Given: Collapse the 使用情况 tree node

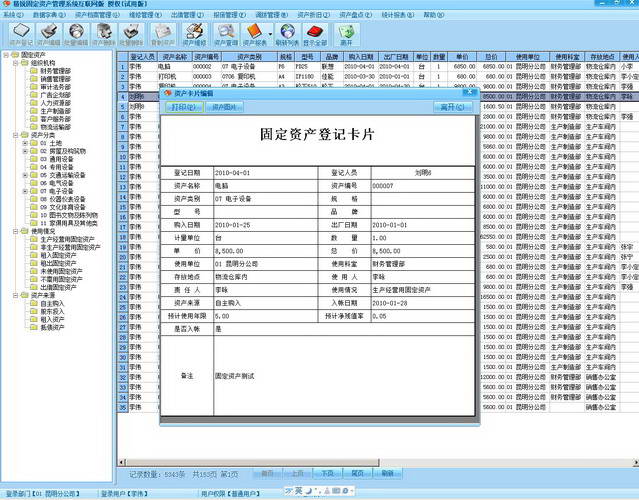Looking at the screenshot, I should (x=15, y=231).
